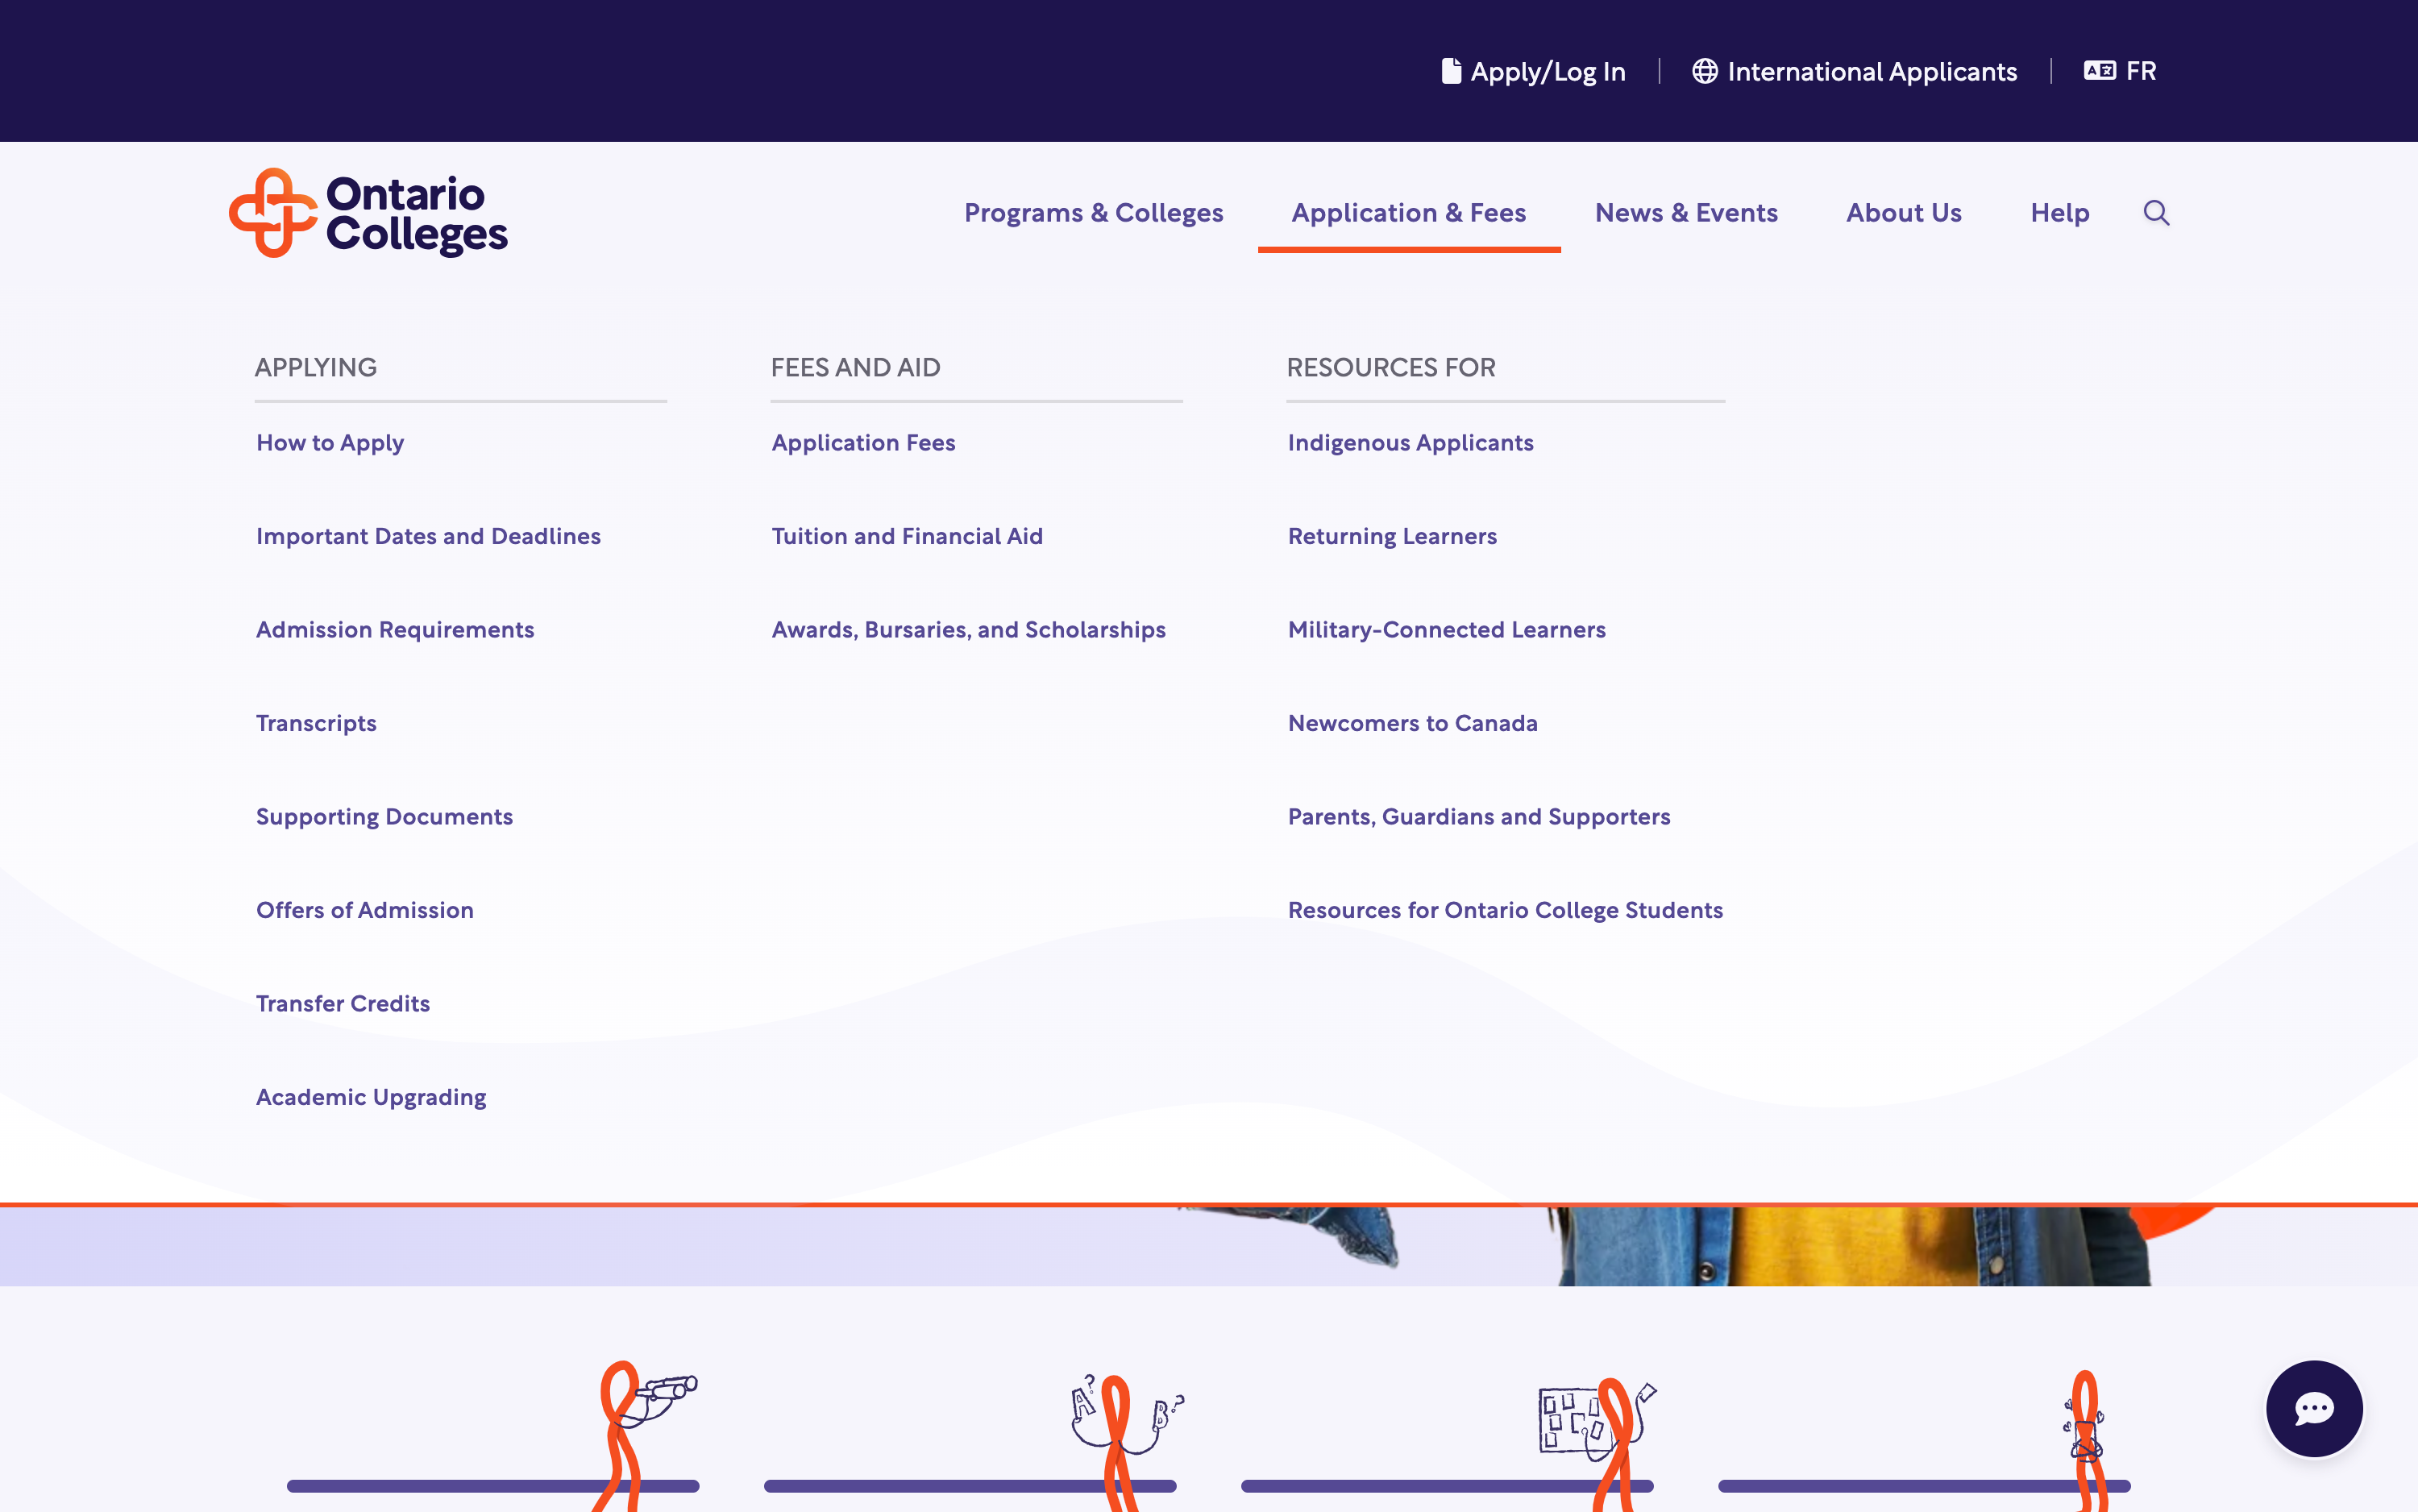Open the Help menu item
2418x1512 pixels.
point(2059,213)
